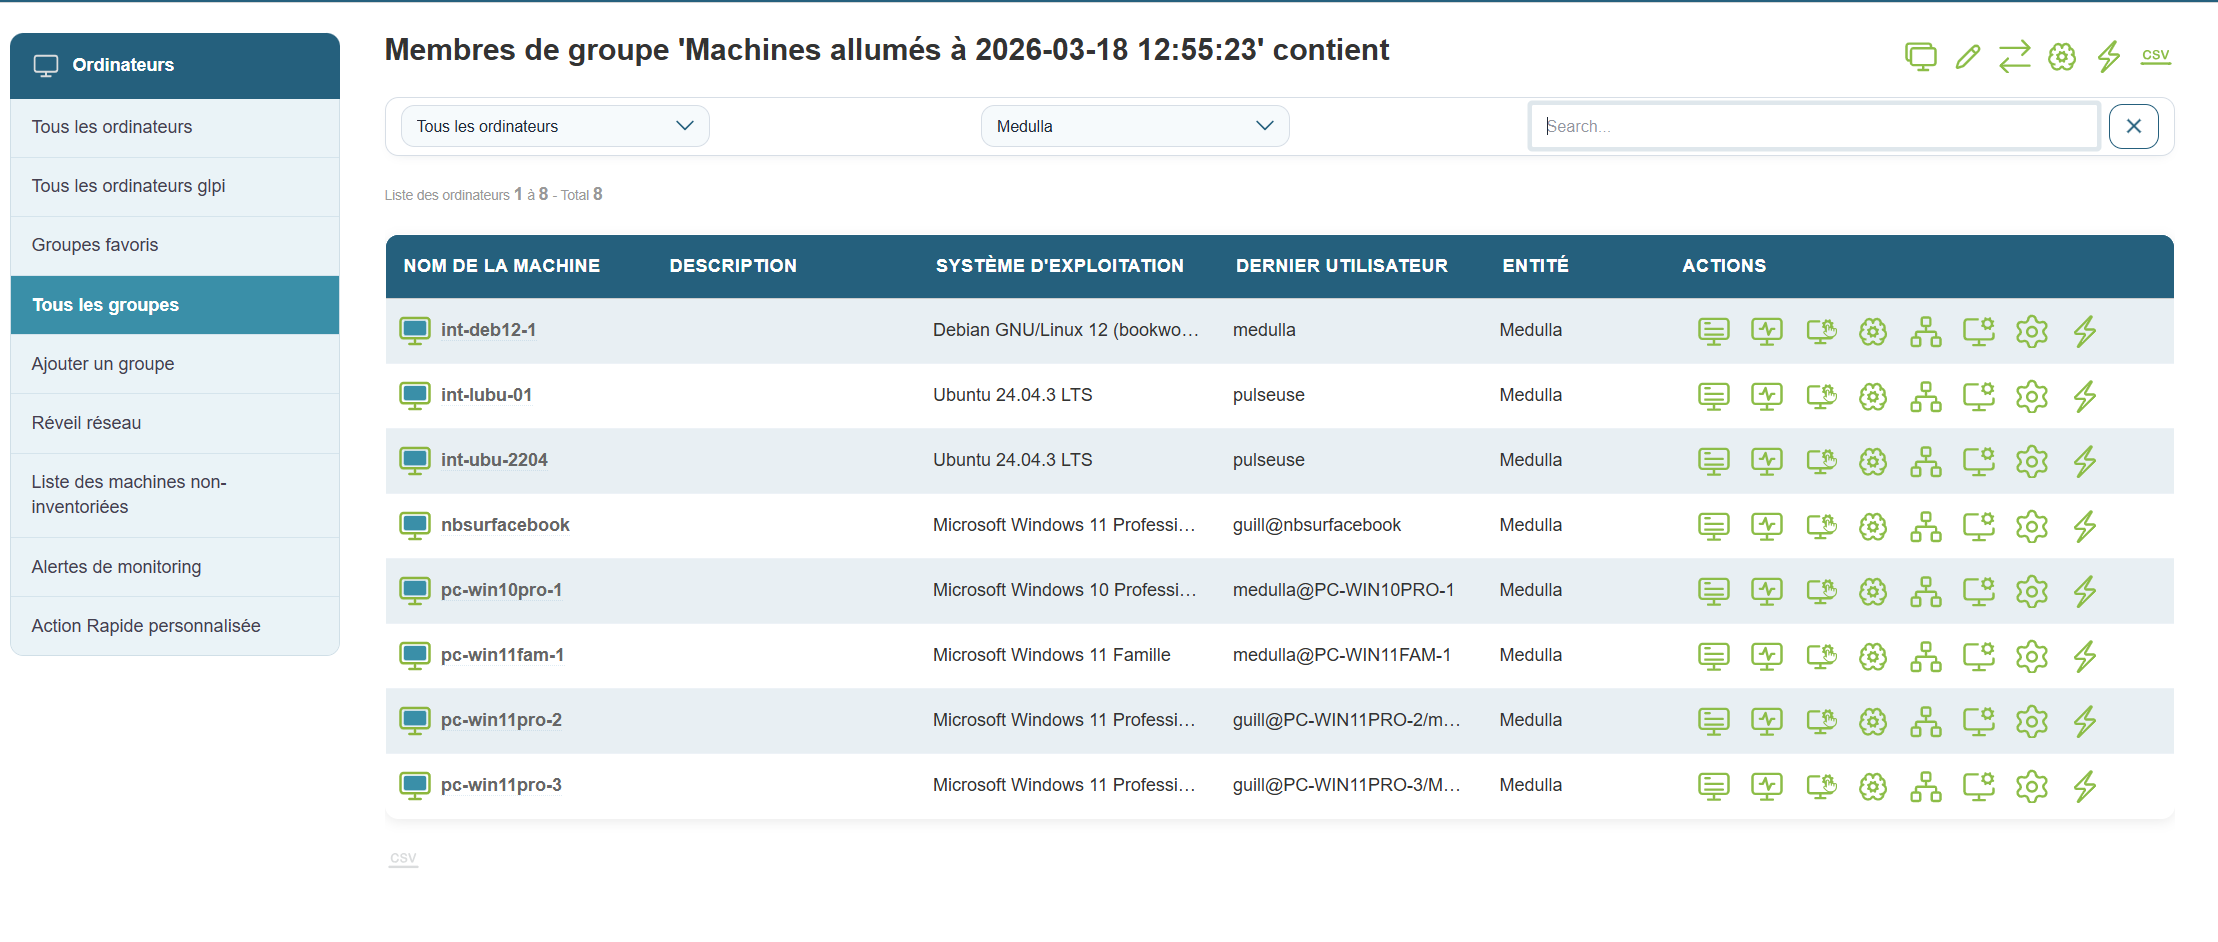Click remote control hand icon for nbsurfacebook

click(x=1820, y=526)
